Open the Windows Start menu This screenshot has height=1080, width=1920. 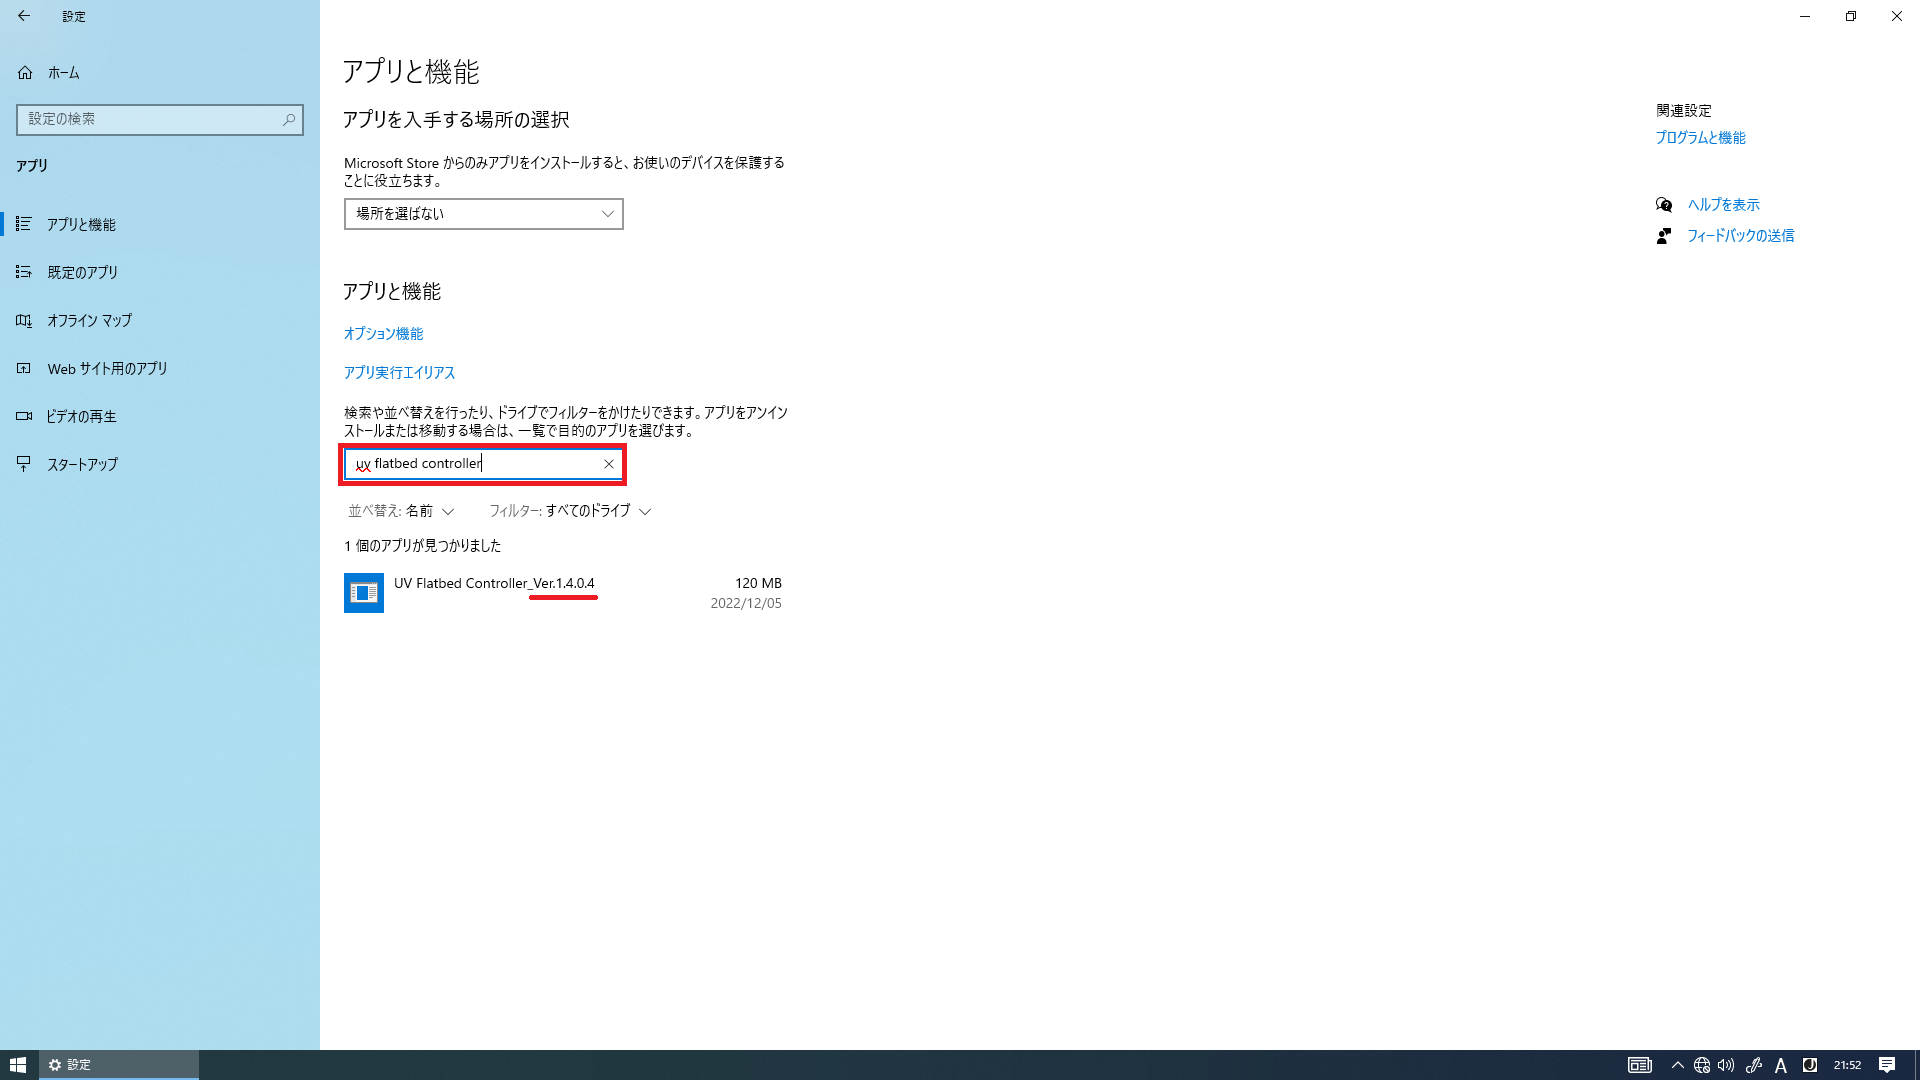click(18, 1065)
